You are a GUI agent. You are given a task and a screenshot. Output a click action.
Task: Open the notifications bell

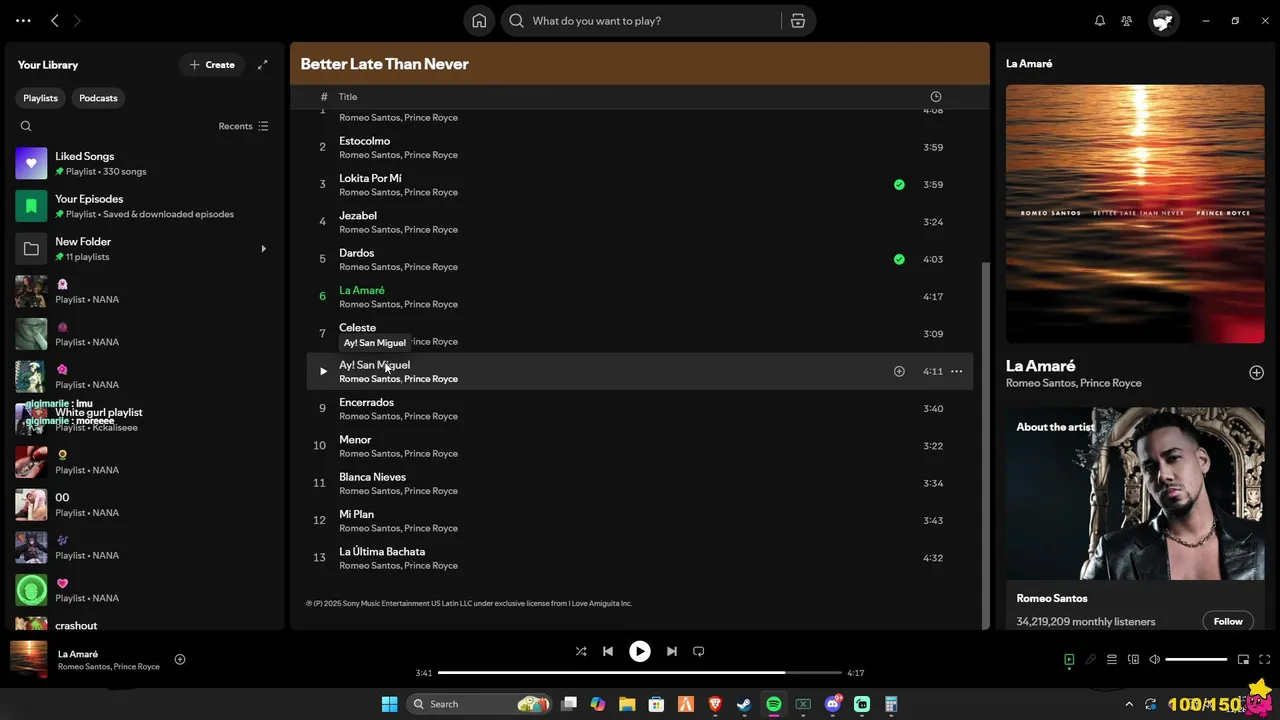(x=1100, y=21)
